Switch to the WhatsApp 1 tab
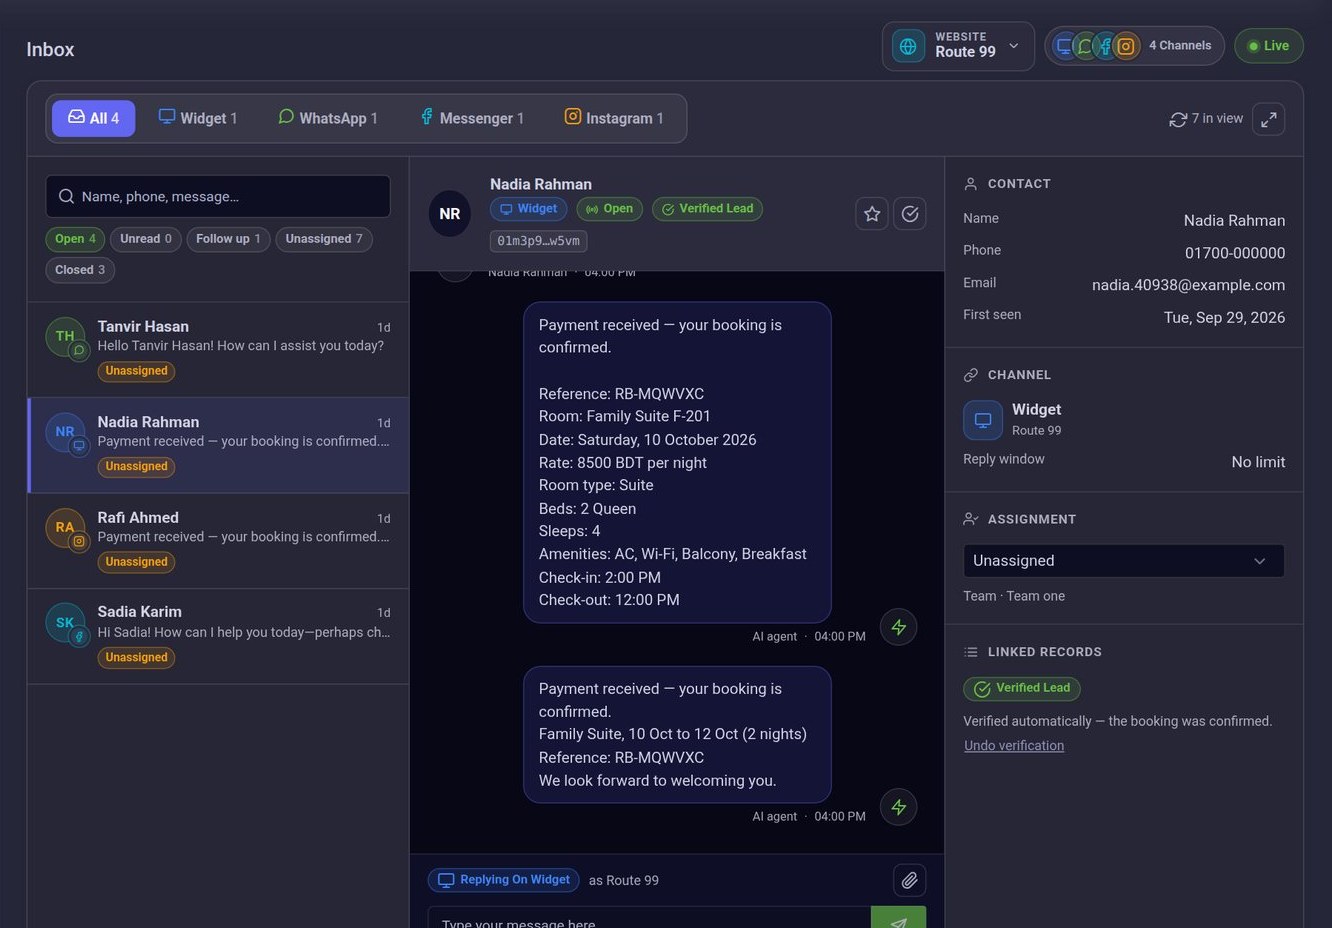Screen dimensions: 1332x928 point(328,118)
